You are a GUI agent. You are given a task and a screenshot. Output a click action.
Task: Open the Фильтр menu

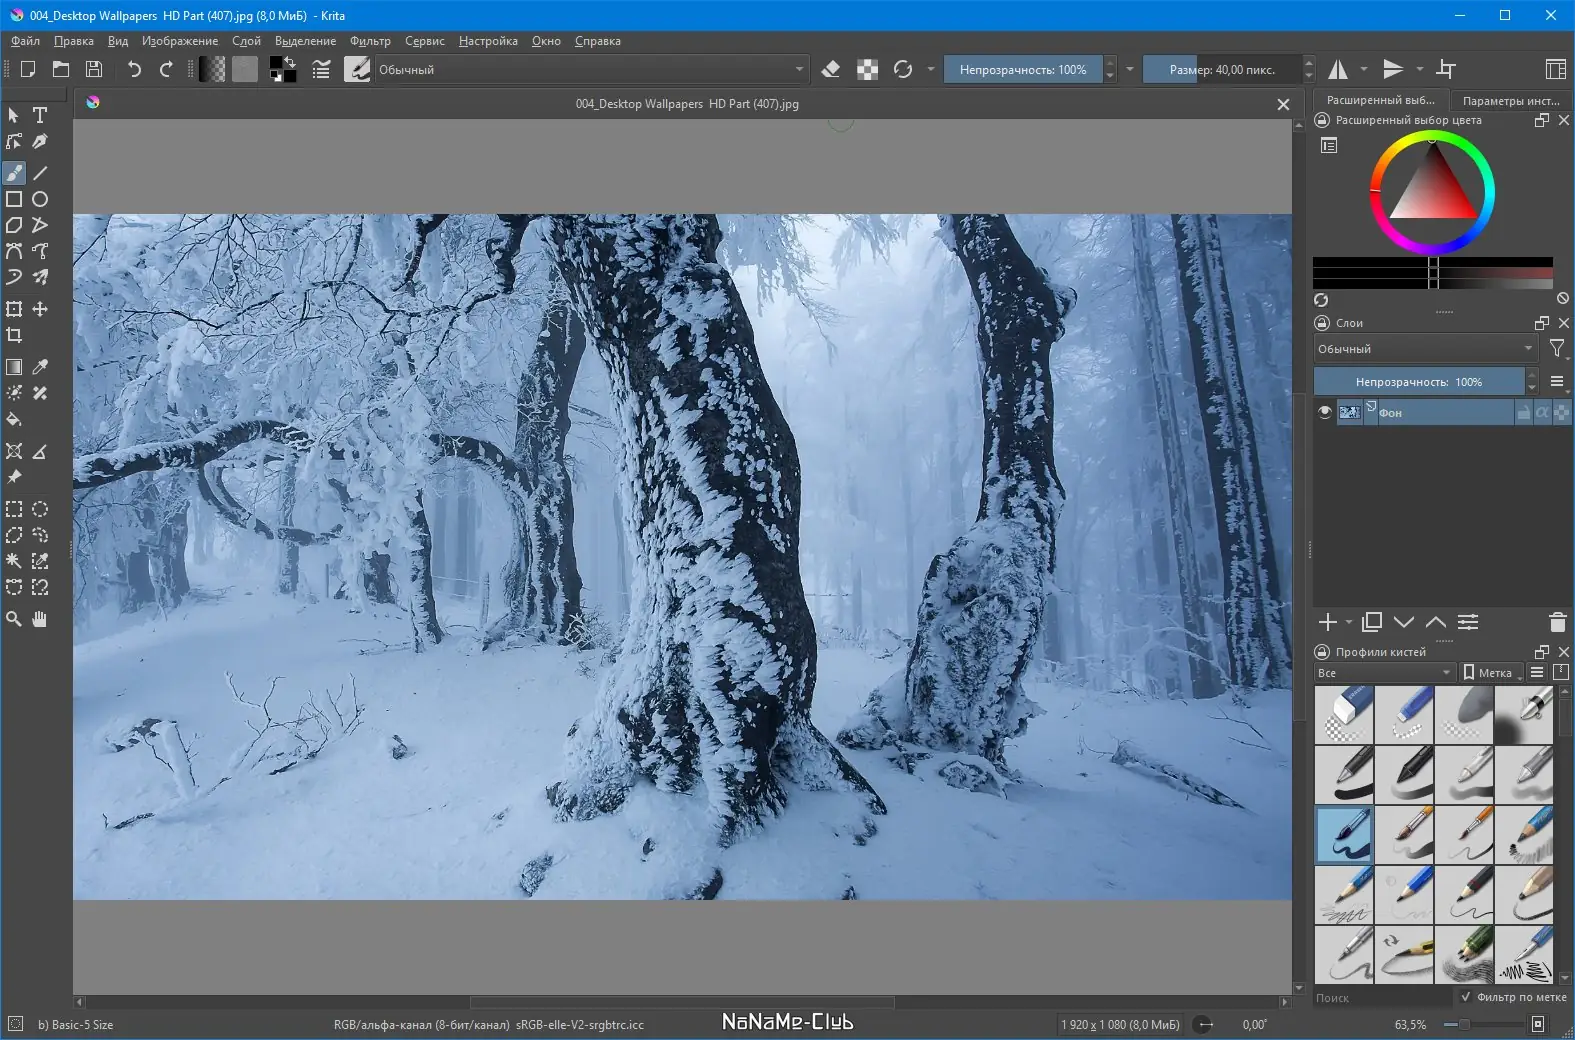tap(370, 41)
